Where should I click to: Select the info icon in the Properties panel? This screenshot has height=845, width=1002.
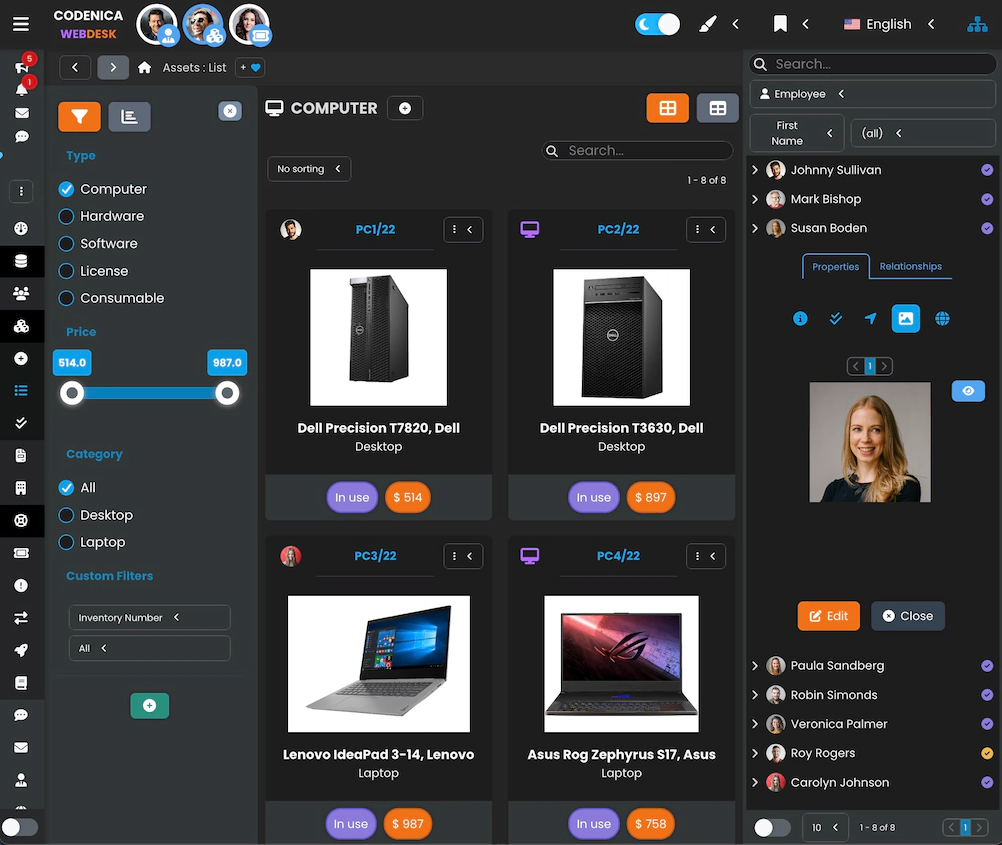799,318
